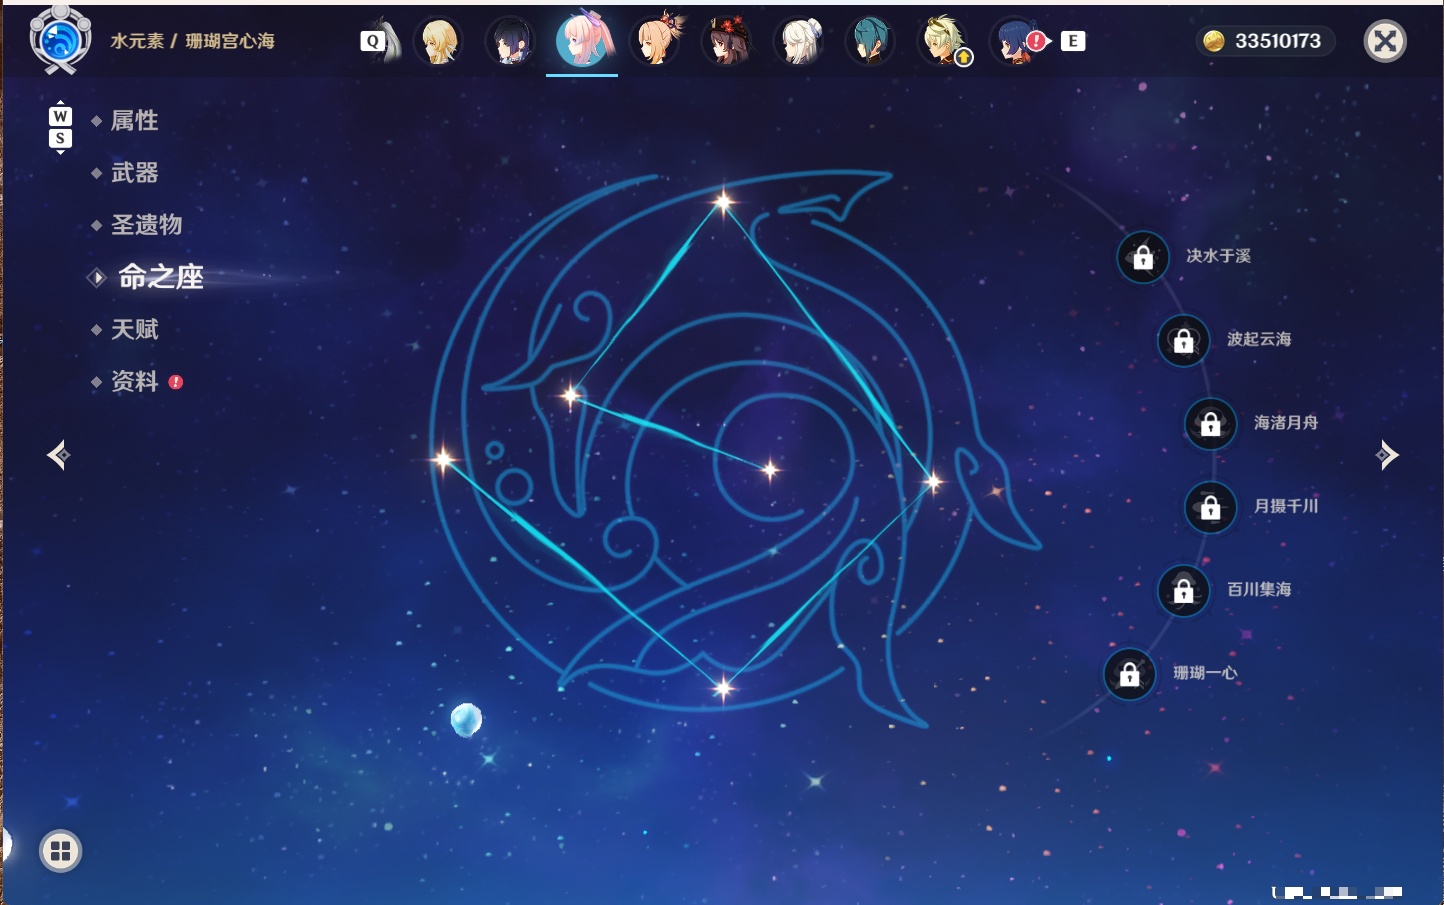The width and height of the screenshot is (1444, 905).
Task: Go to next character with right arrow
Action: point(1387,455)
